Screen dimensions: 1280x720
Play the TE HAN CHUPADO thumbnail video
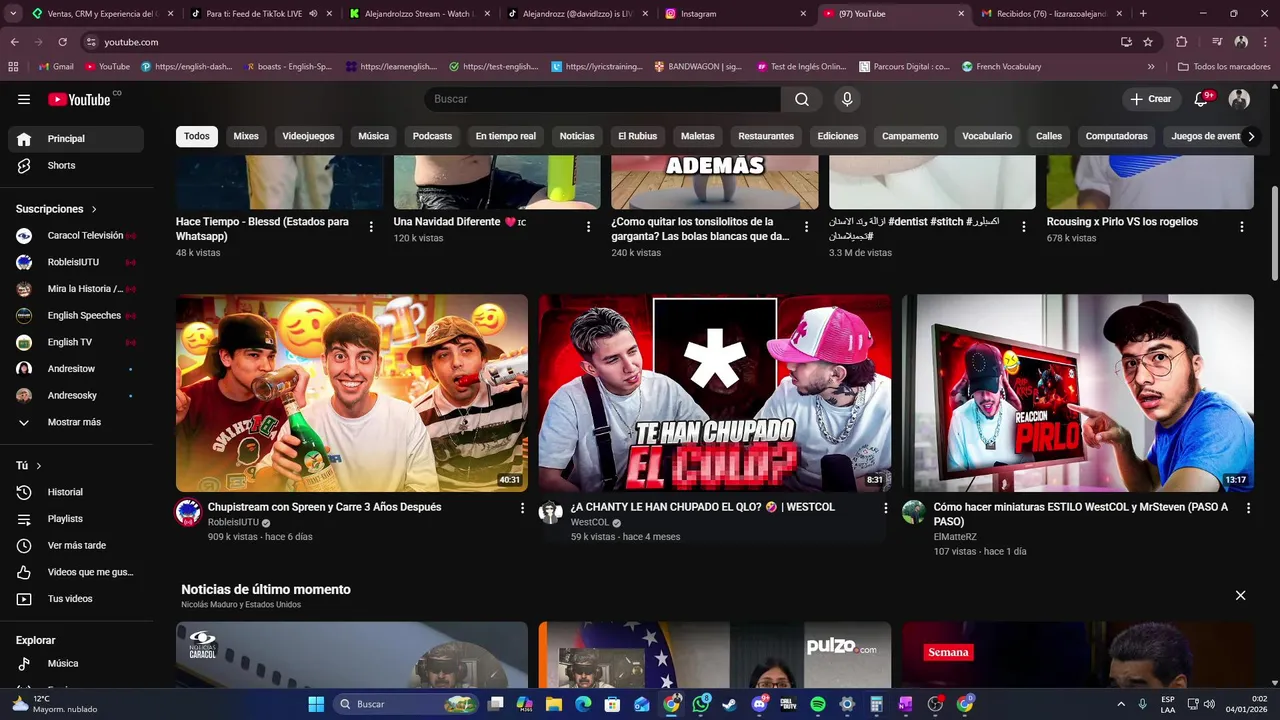tap(715, 392)
